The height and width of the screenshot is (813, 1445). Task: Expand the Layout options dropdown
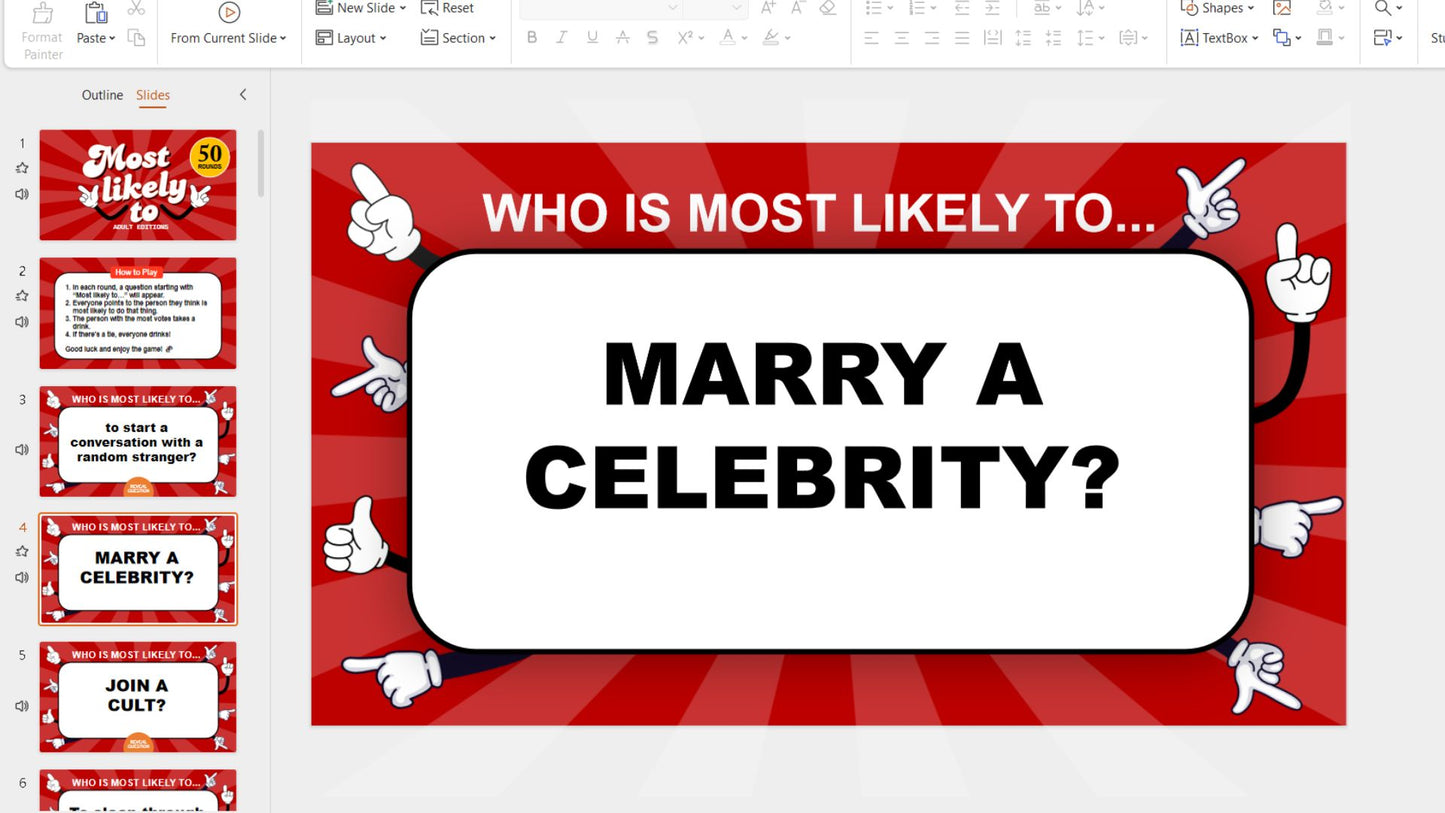pyautogui.click(x=350, y=38)
